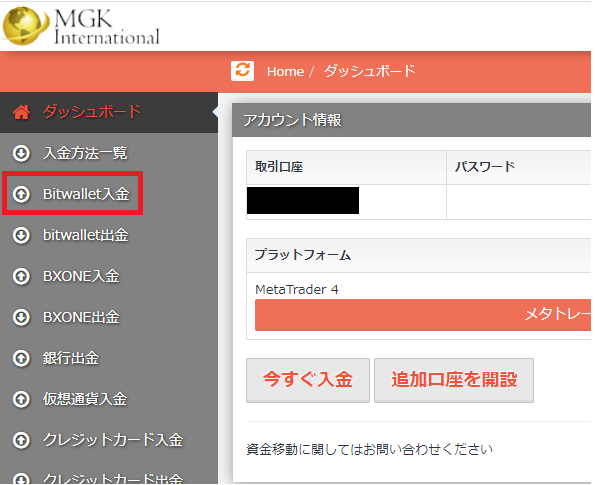Click the arrow icon beside bitwallet出金
595x485 pixels.
click(21, 235)
